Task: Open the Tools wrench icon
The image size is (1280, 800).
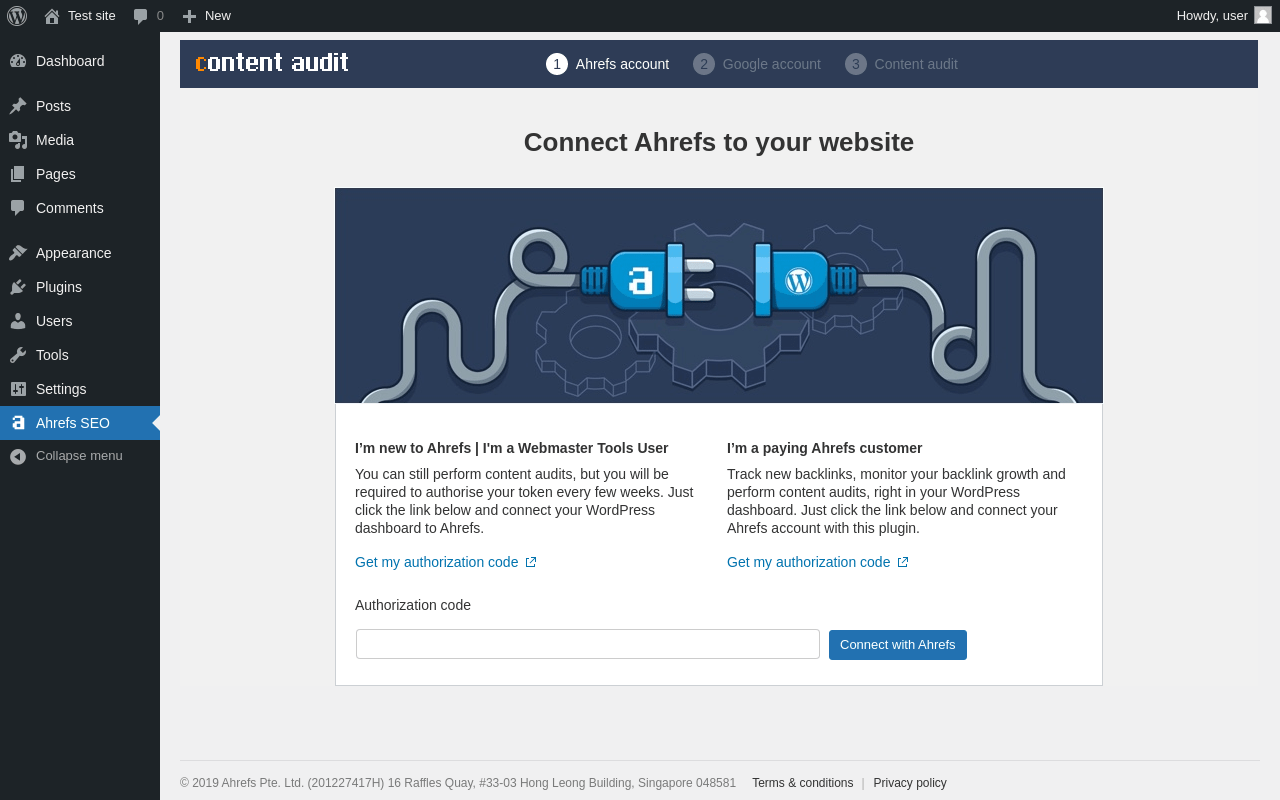Action: 18,355
